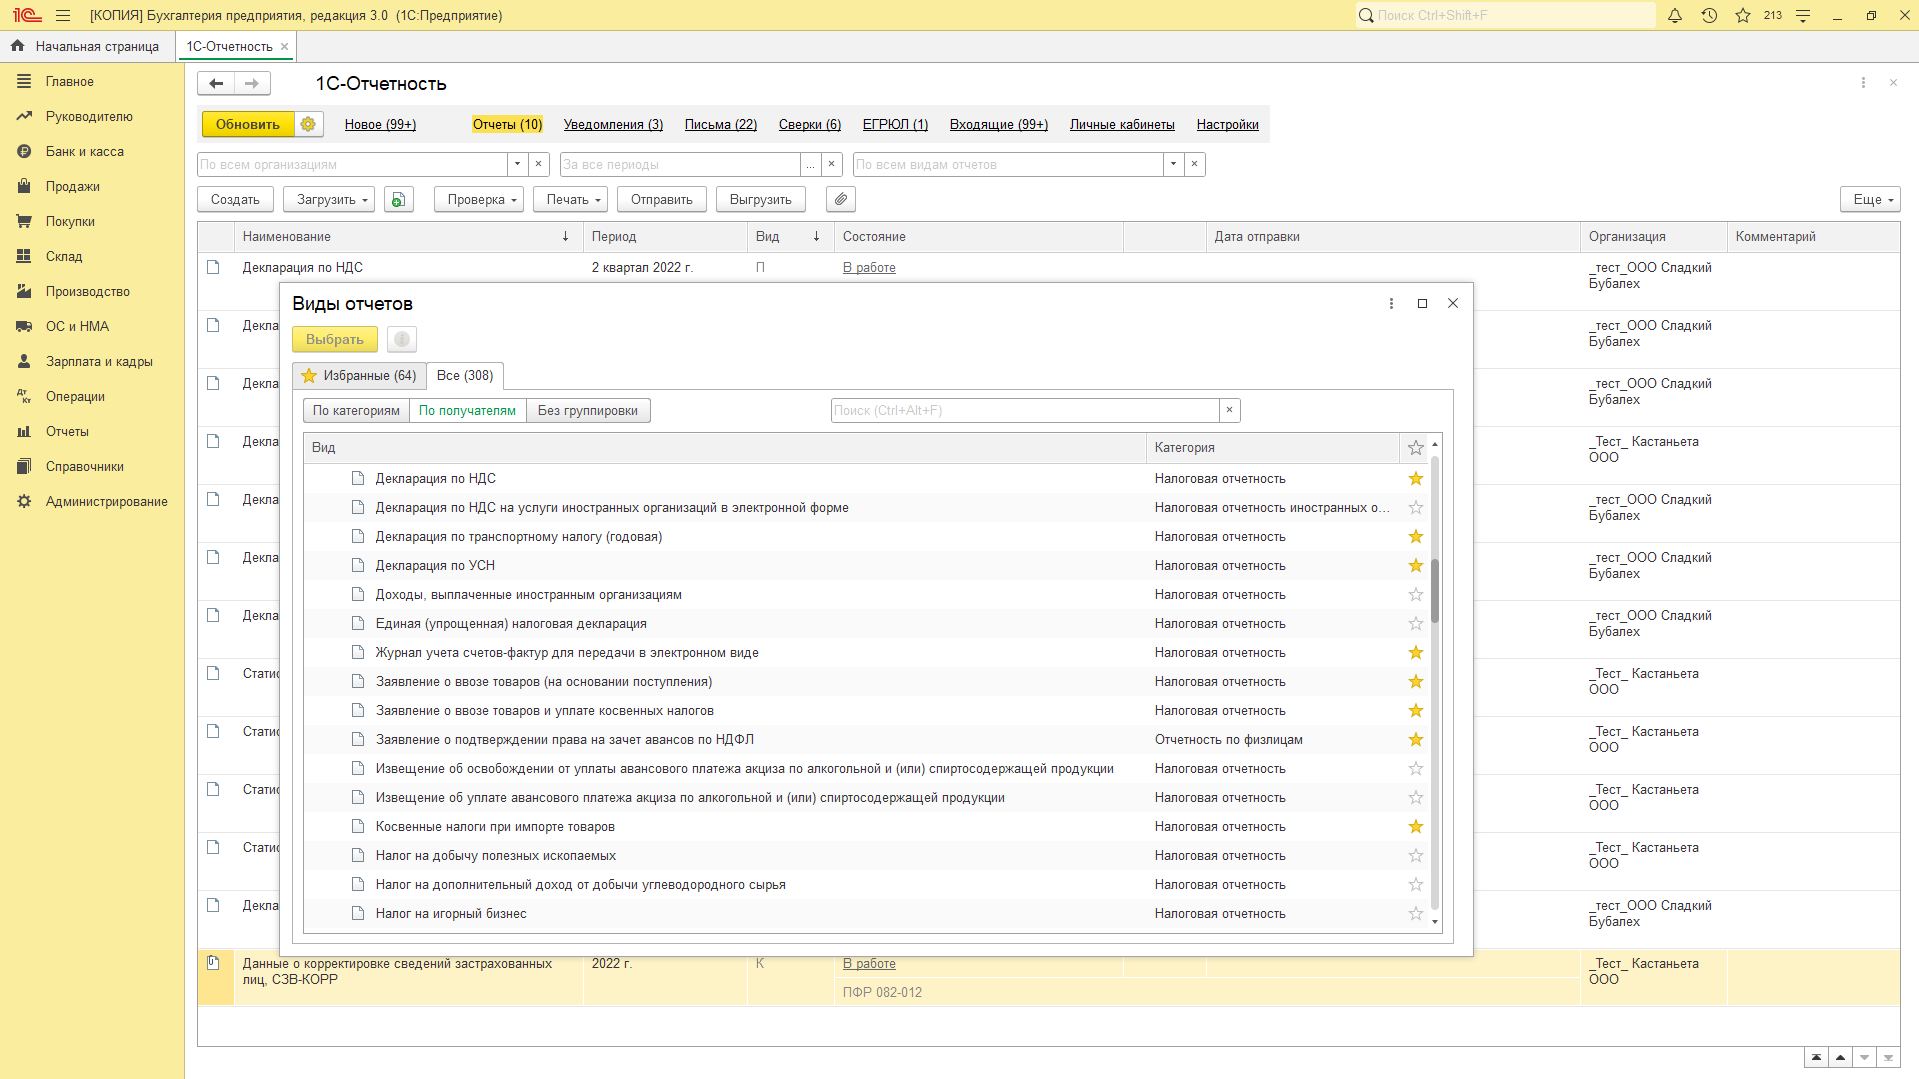The height and width of the screenshot is (1079, 1919).
Task: Mark Налог на игорный бизнес as favorite
Action: point(1415,914)
